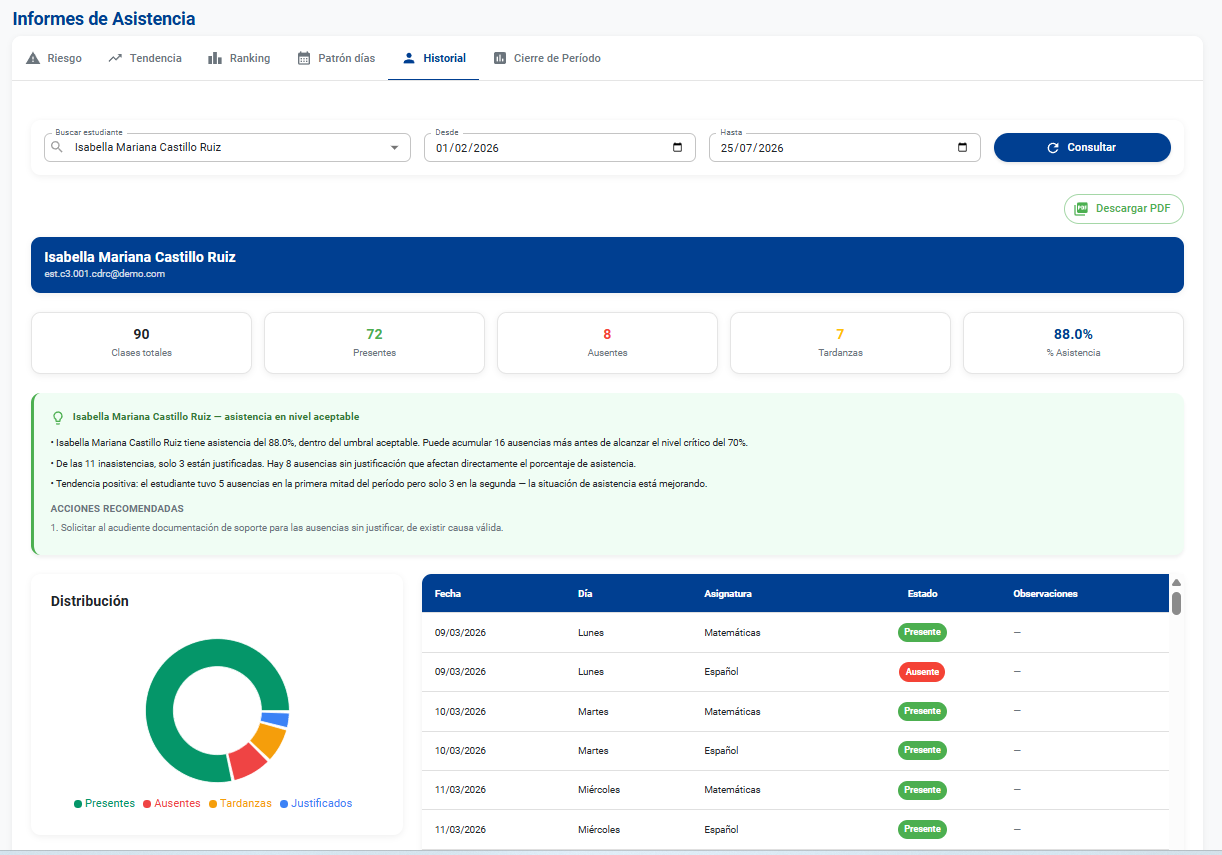Open the Hasta date picker calendar icon
Image resolution: width=1222 pixels, height=855 pixels.
(962, 147)
